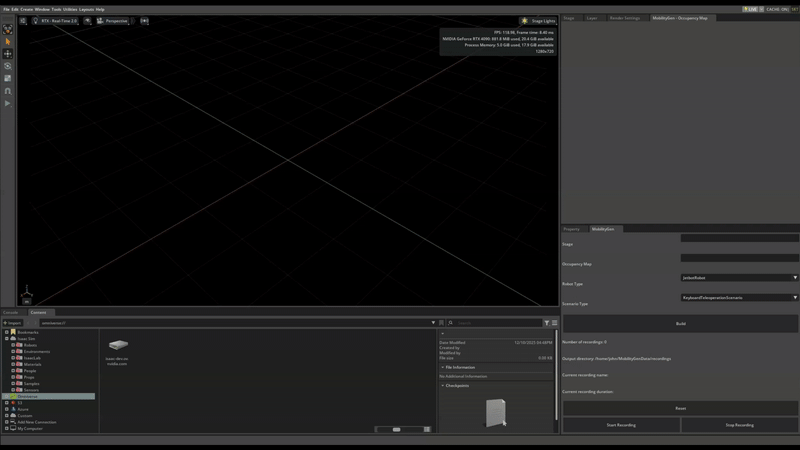This screenshot has height=450, width=800.
Task: Toggle viewport visibility eye icon
Action: coord(88,20)
